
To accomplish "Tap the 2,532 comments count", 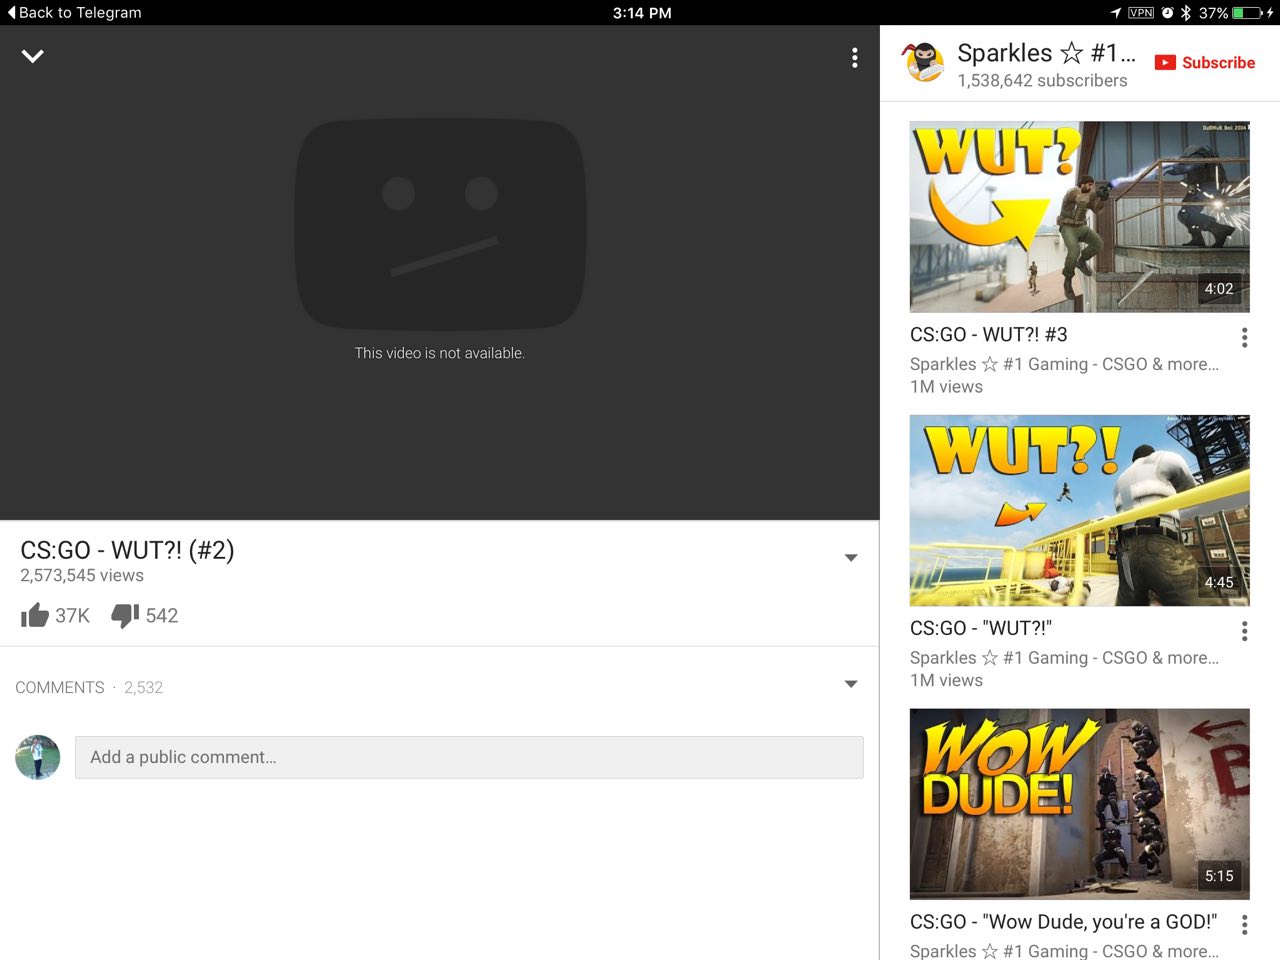I will [x=143, y=688].
